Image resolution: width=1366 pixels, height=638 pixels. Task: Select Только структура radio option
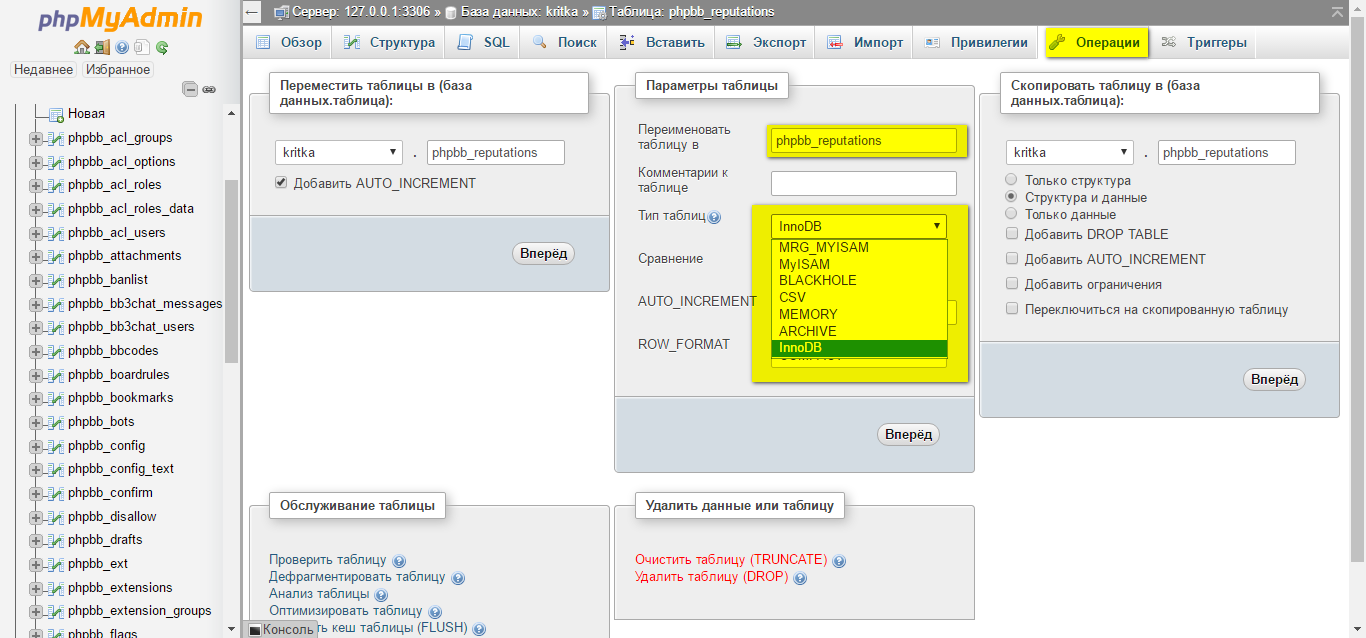pyautogui.click(x=1012, y=180)
